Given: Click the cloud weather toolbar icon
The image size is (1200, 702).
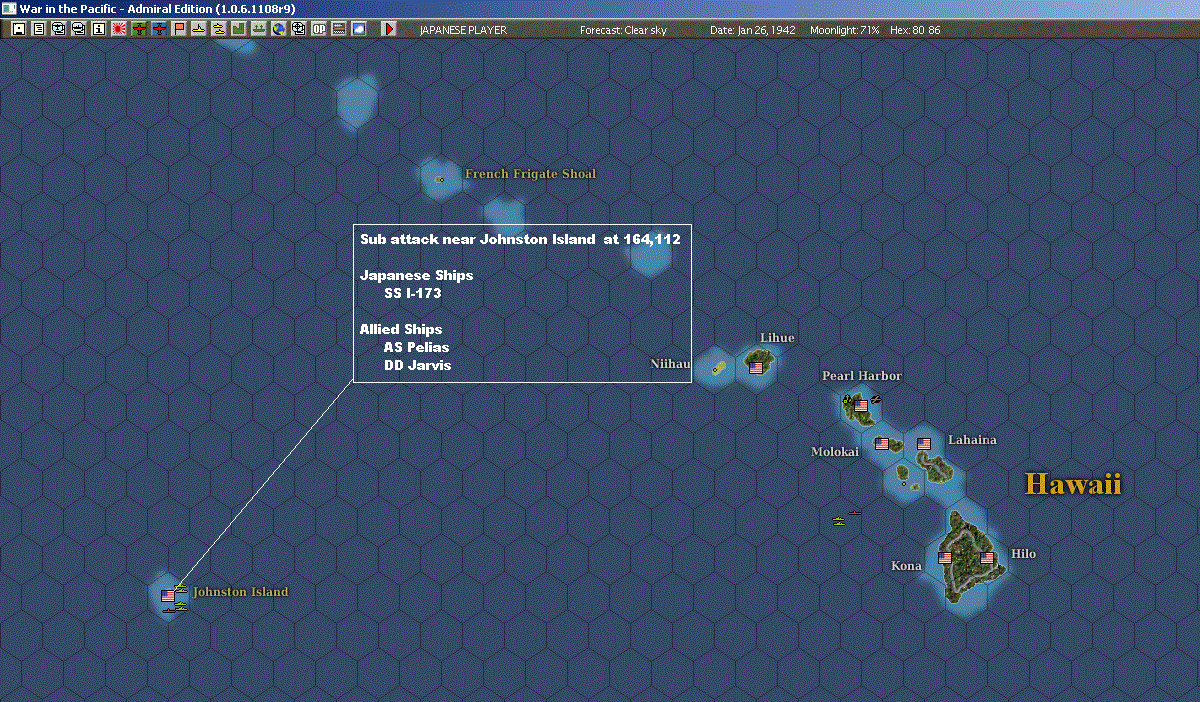Looking at the screenshot, I should 359,29.
